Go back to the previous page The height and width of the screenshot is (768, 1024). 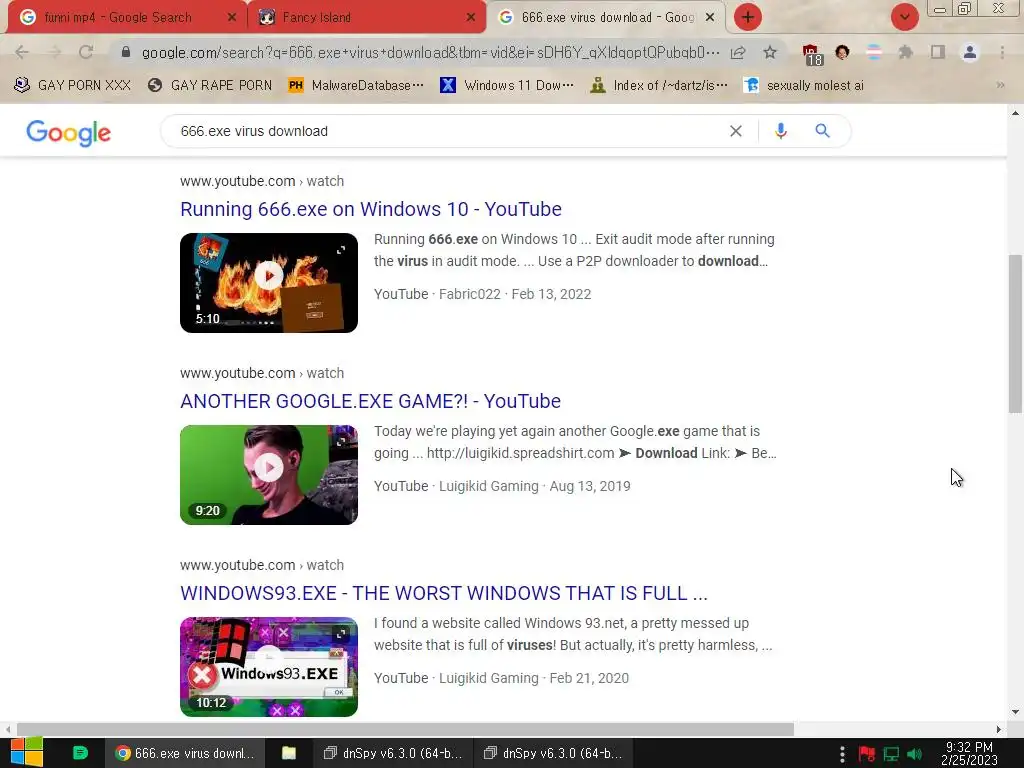(x=22, y=52)
